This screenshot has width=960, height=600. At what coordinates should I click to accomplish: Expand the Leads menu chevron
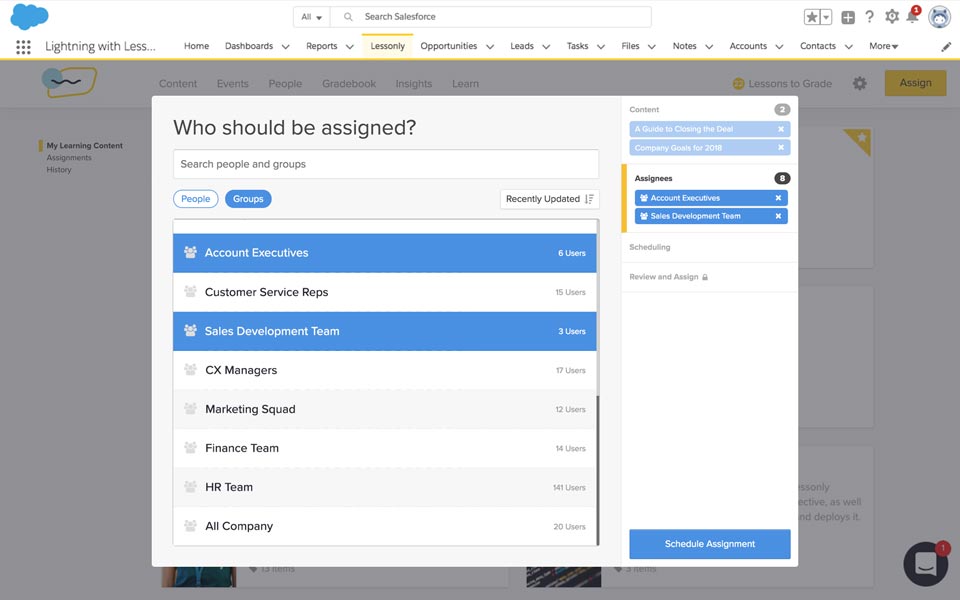tap(546, 47)
